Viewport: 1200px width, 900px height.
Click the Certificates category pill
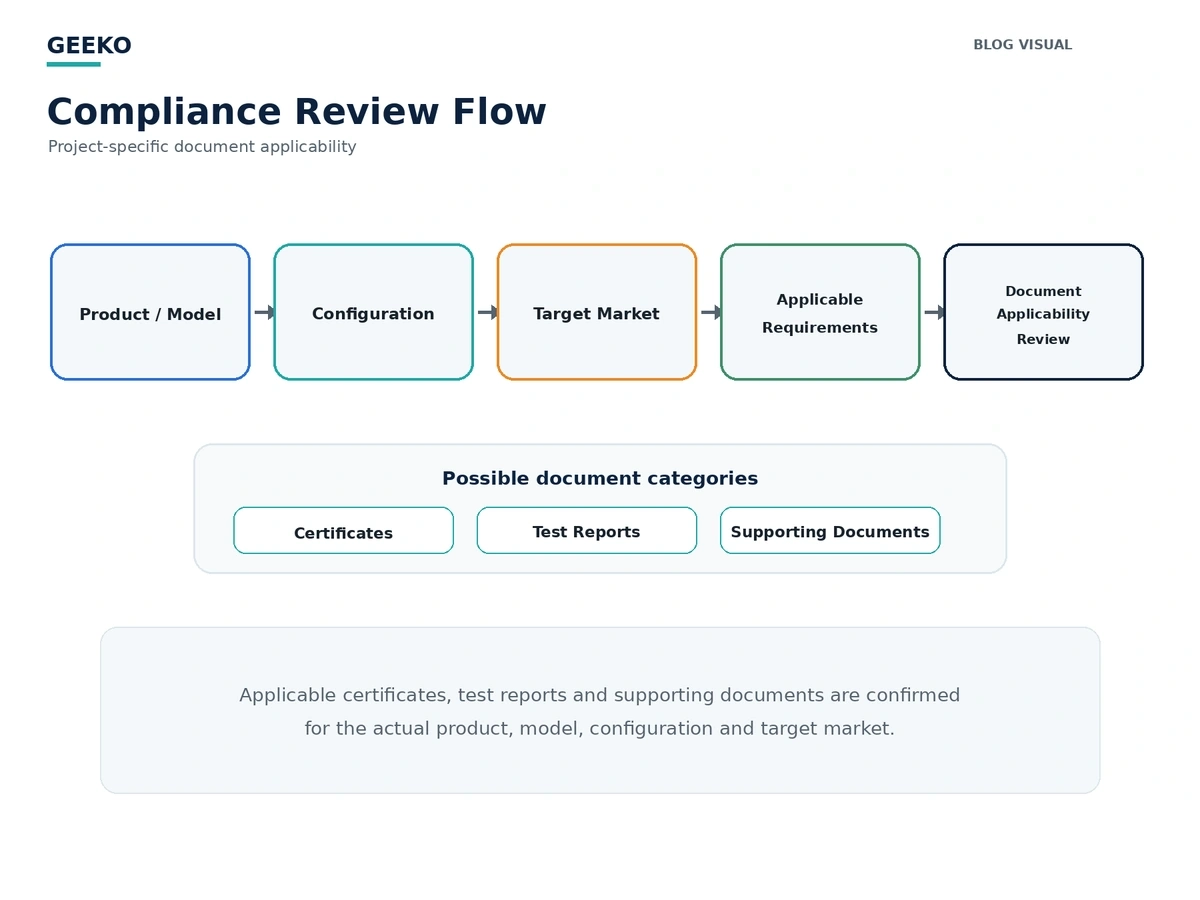343,530
